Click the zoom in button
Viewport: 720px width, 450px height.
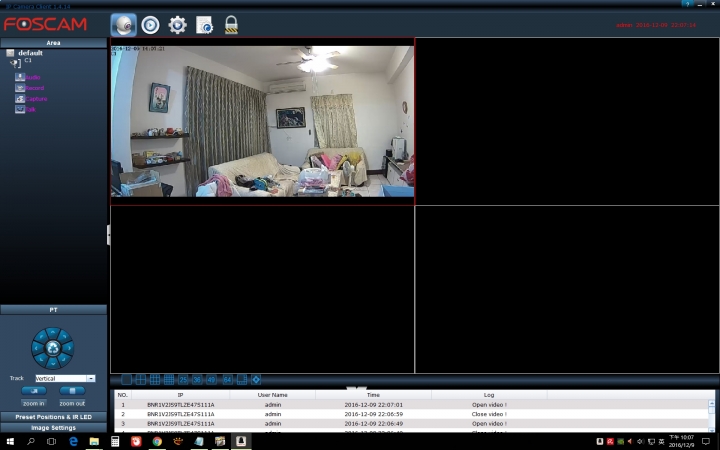tap(34, 403)
